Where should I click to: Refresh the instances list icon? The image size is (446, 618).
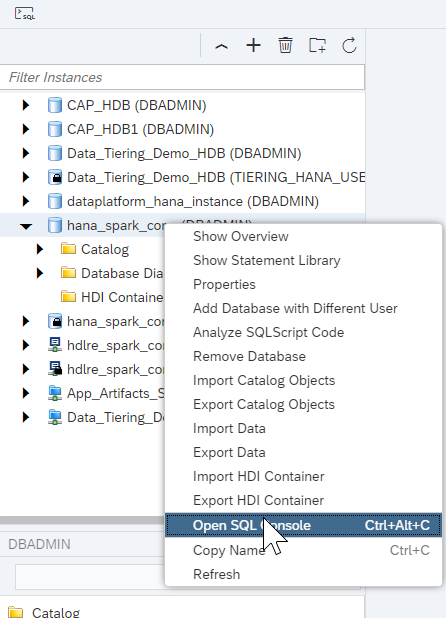point(349,45)
